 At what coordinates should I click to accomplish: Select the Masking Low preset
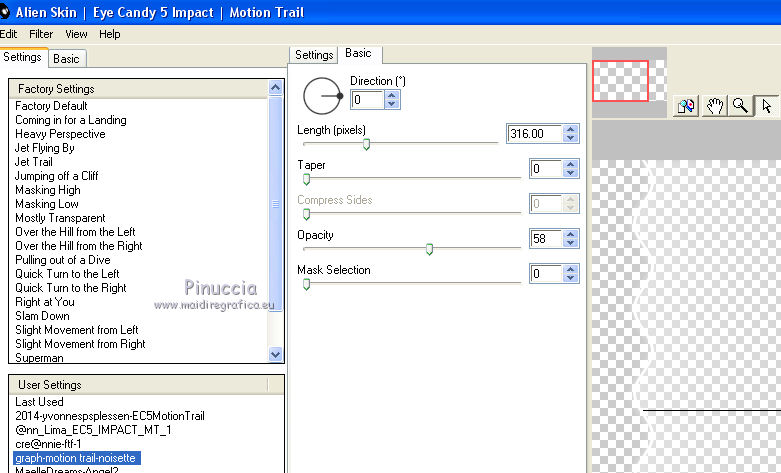pyautogui.click(x=47, y=204)
